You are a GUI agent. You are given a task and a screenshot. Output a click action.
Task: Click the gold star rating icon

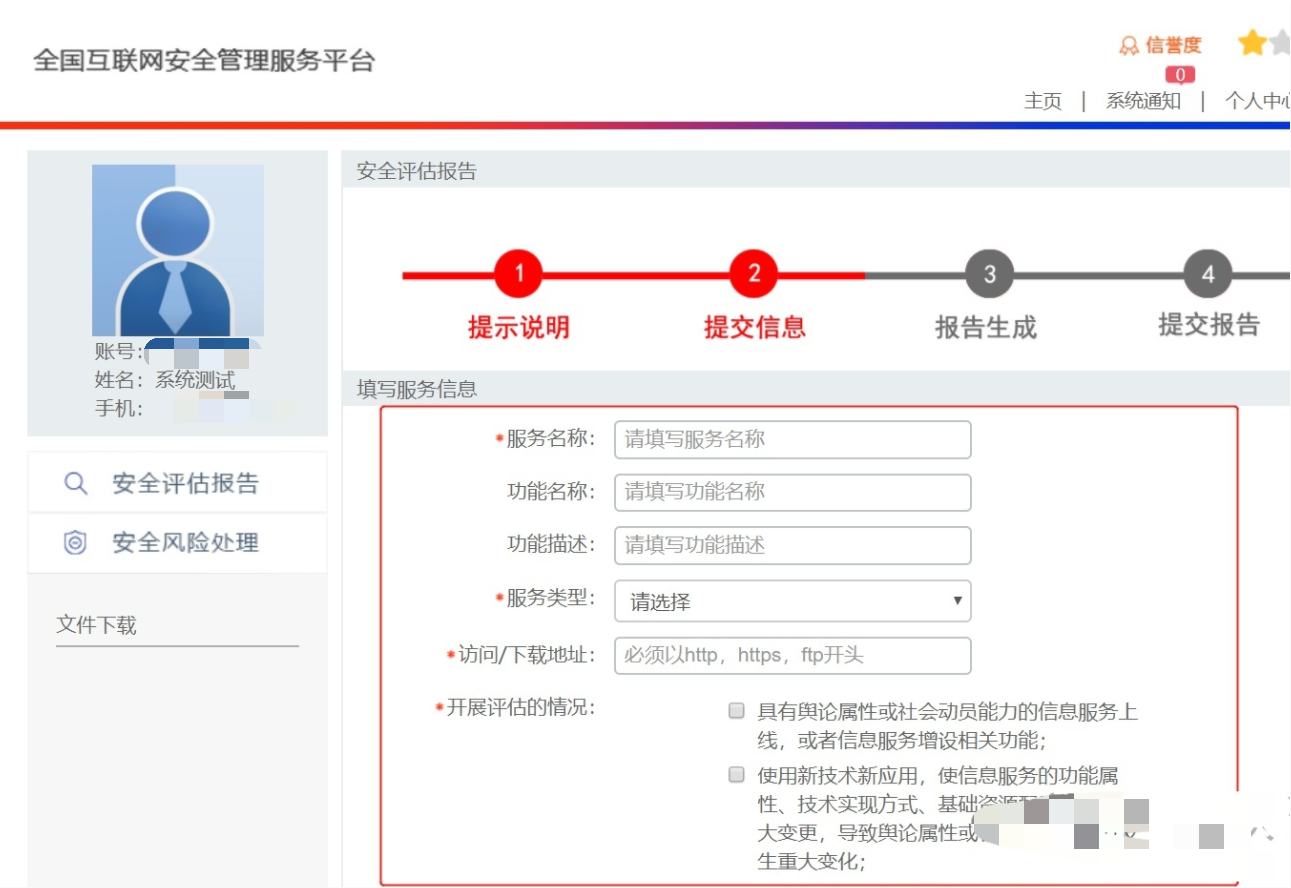coord(1252,43)
